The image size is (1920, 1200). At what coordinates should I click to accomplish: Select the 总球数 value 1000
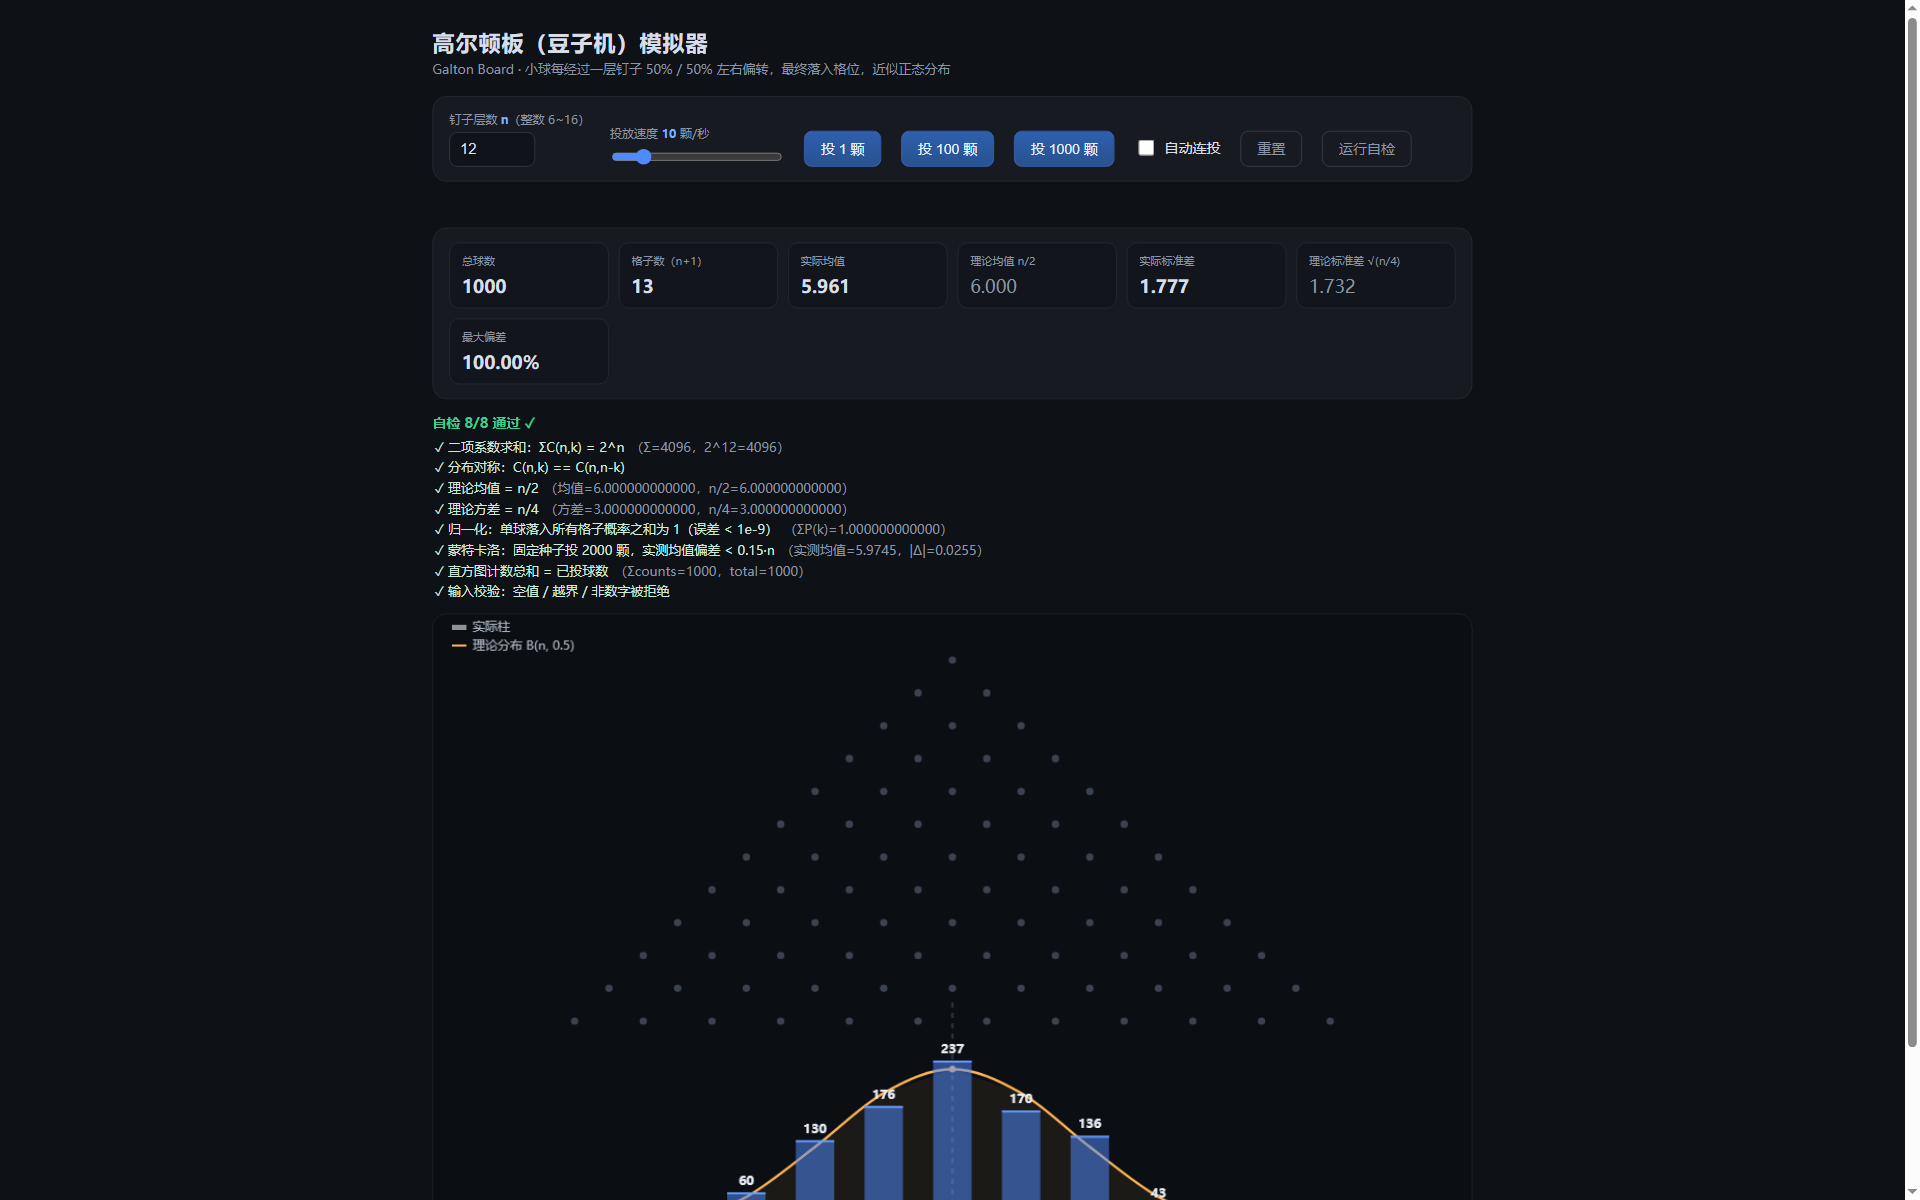[x=484, y=286]
